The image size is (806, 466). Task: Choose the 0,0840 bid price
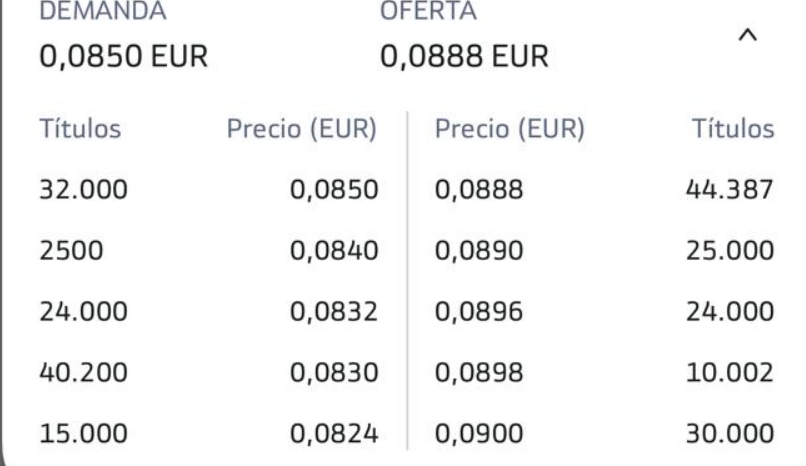click(x=333, y=251)
